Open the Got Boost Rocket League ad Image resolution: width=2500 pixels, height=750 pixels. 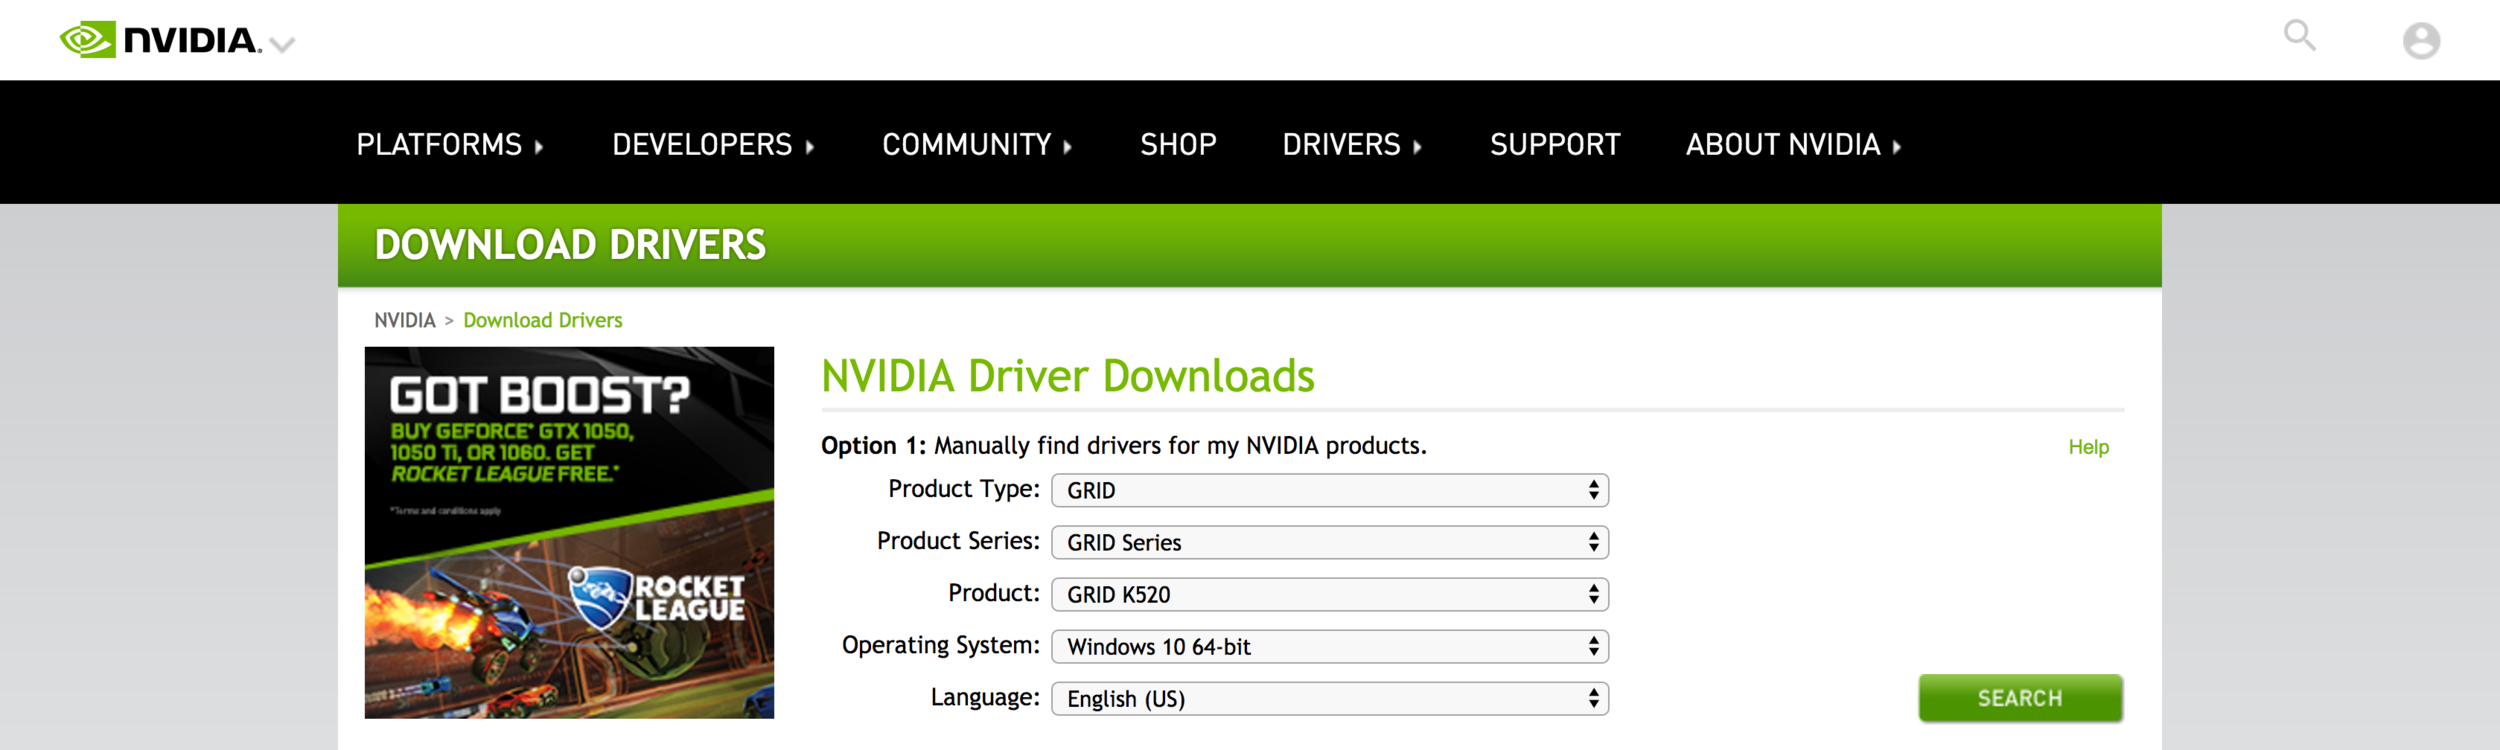(x=569, y=532)
